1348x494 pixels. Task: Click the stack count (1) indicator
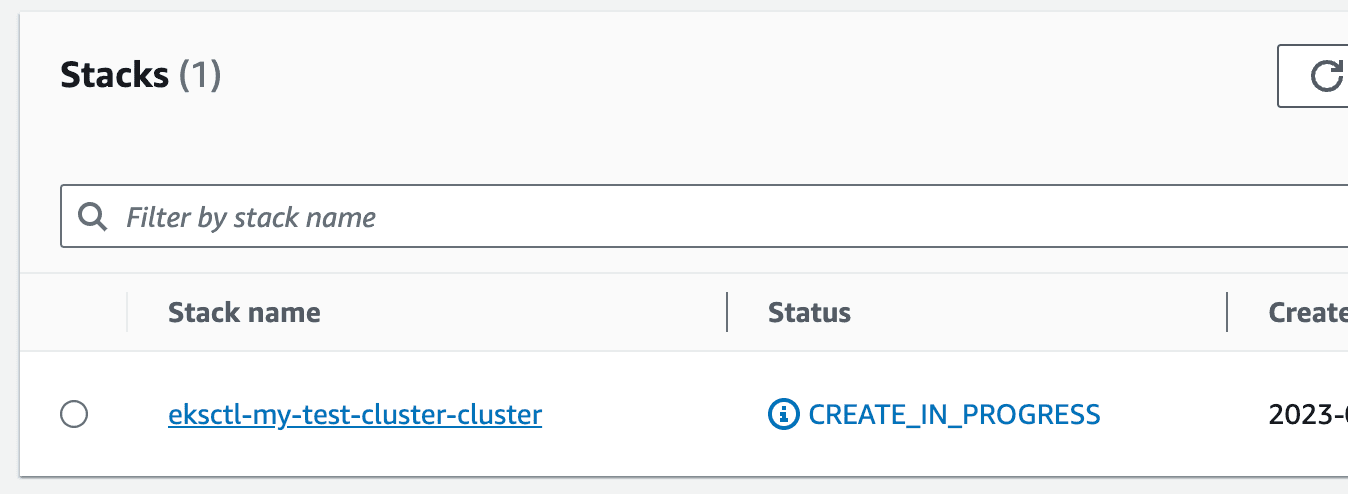200,75
